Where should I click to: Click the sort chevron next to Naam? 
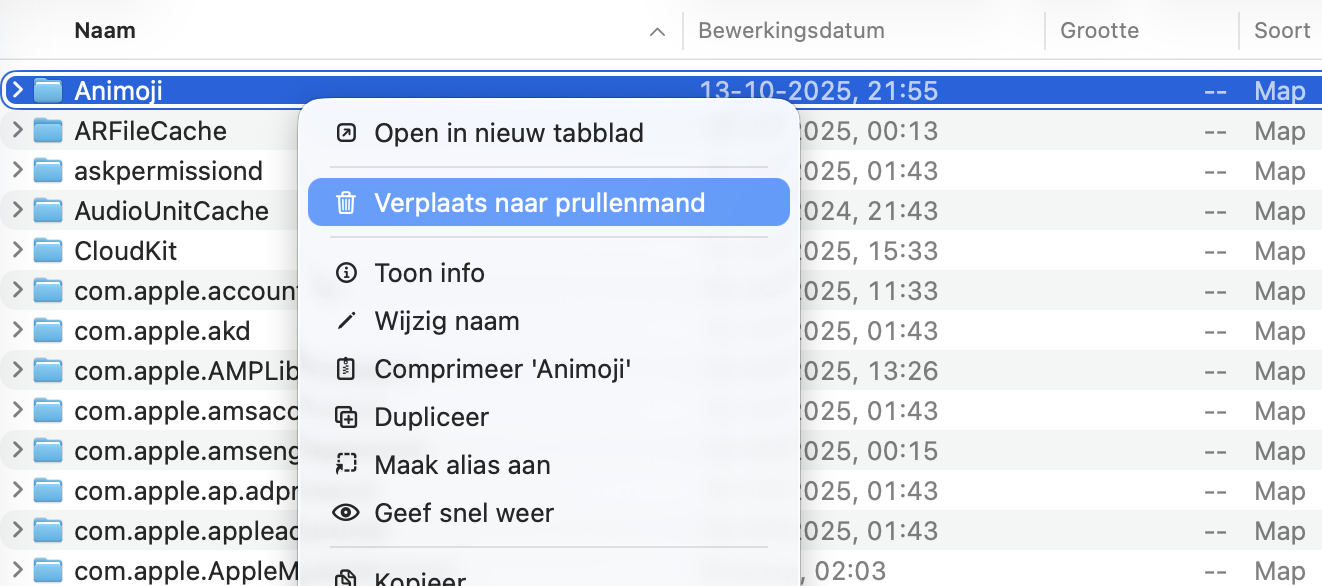pos(657,31)
